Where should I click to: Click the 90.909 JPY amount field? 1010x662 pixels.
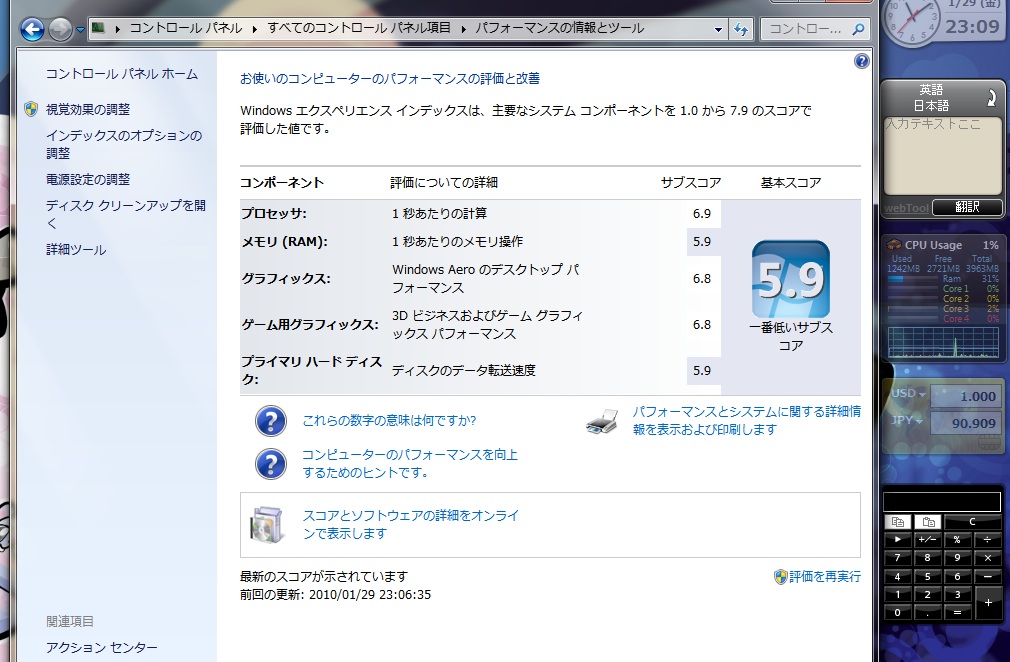pos(965,423)
